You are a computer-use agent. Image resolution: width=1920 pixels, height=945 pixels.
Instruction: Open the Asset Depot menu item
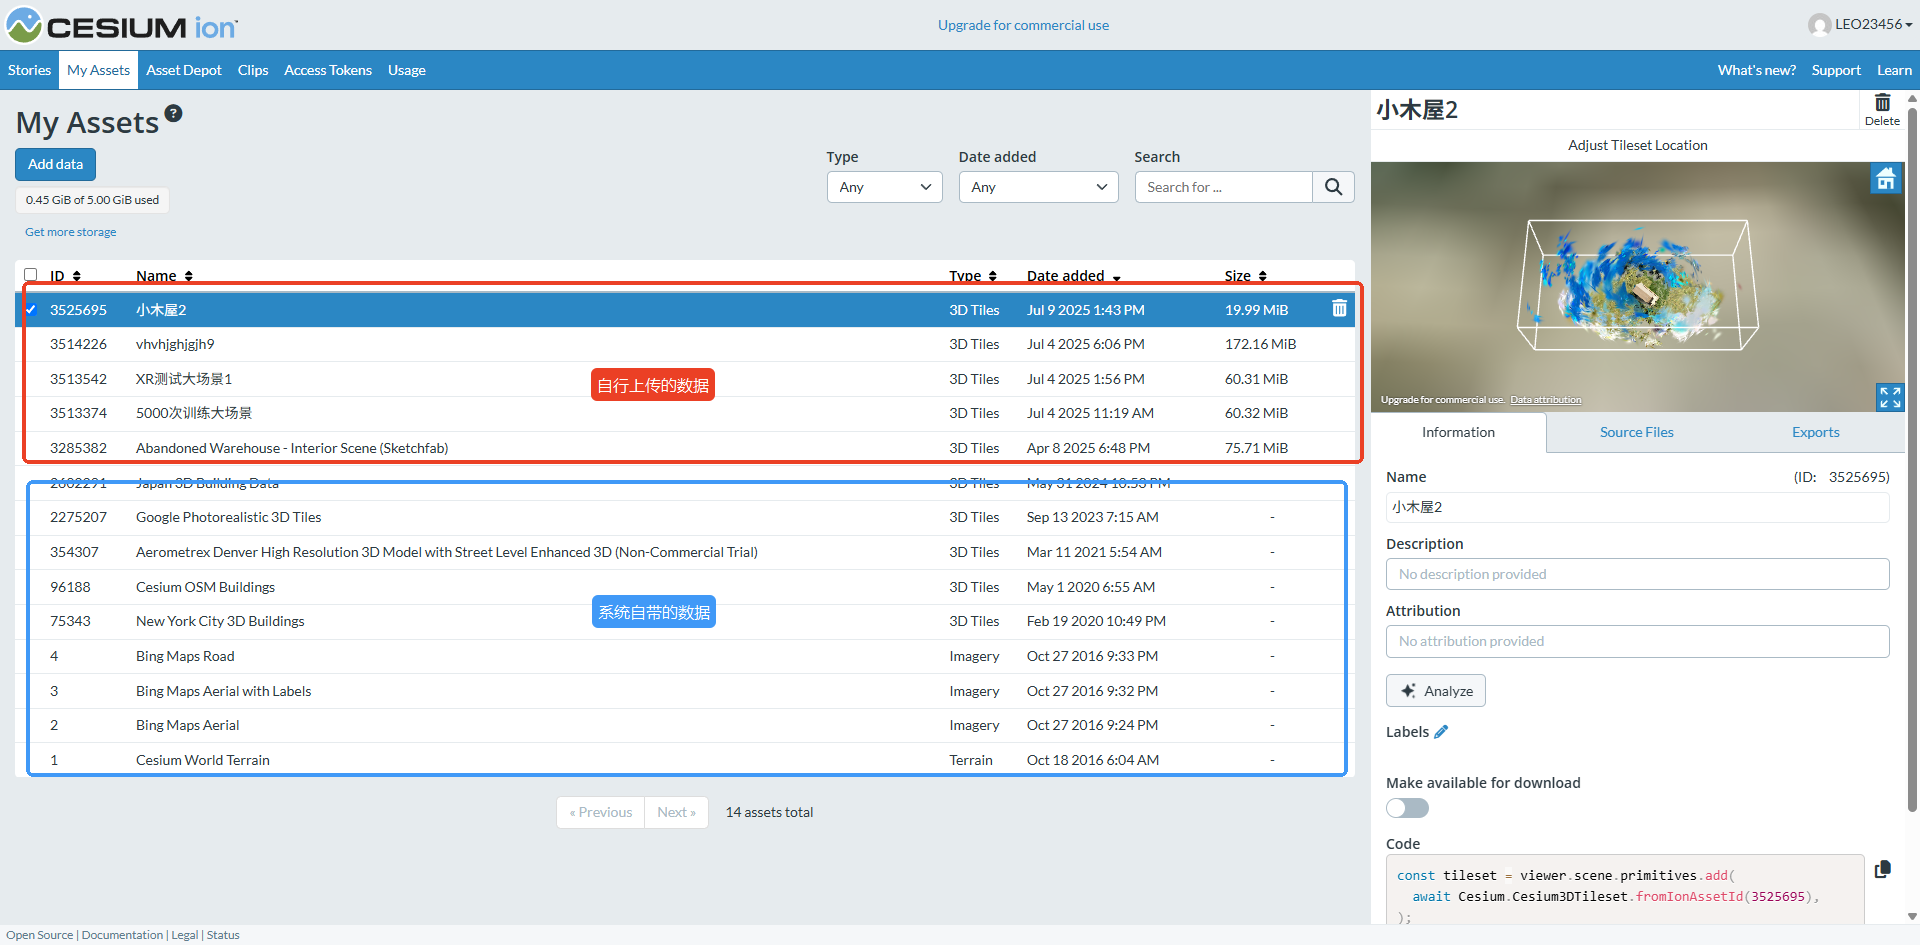click(x=184, y=70)
